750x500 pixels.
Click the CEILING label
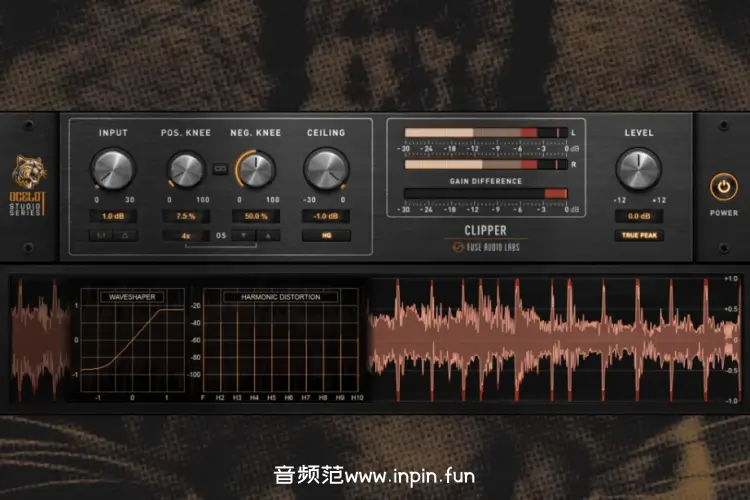pyautogui.click(x=326, y=133)
